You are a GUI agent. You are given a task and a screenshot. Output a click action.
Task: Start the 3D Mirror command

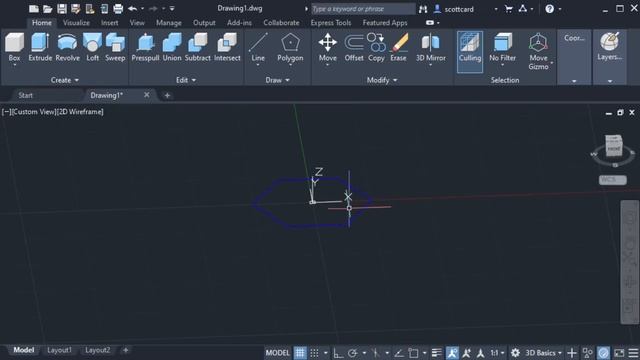[431, 48]
